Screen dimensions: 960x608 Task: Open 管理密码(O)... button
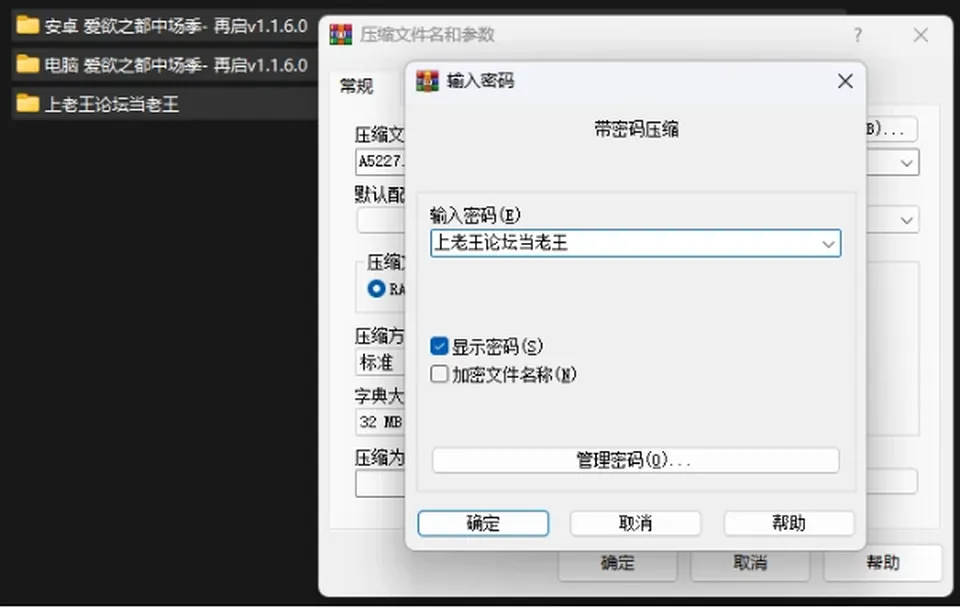[636, 460]
